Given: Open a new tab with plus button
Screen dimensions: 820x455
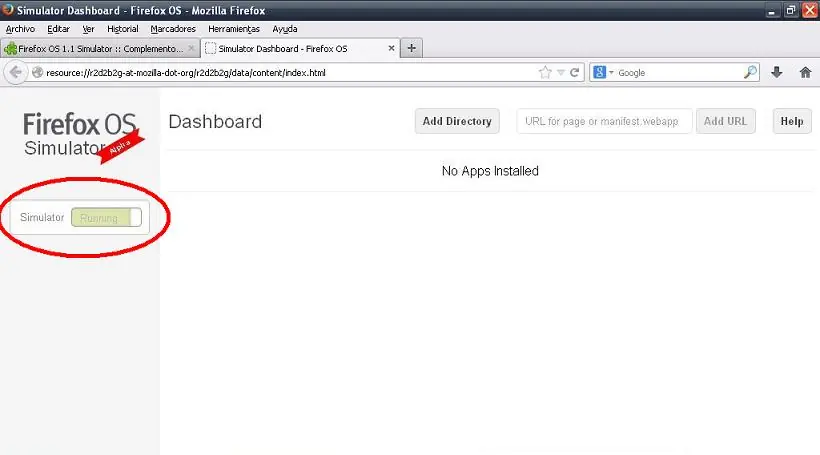Looking at the screenshot, I should tap(412, 48).
